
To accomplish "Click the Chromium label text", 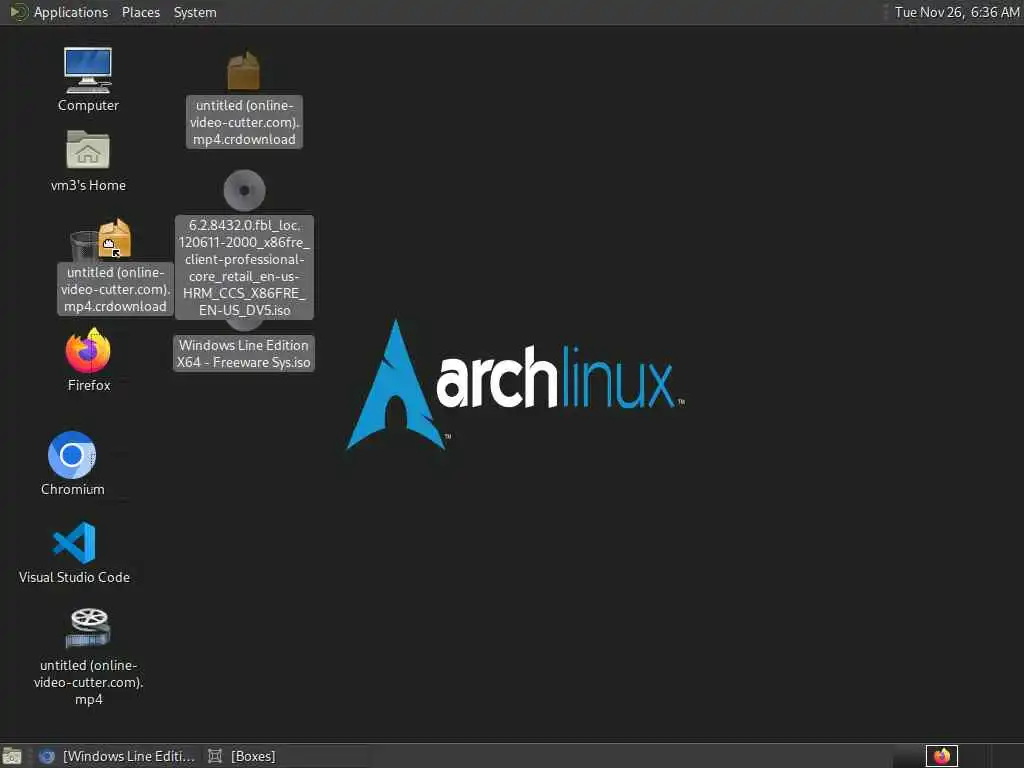I will click(72, 489).
